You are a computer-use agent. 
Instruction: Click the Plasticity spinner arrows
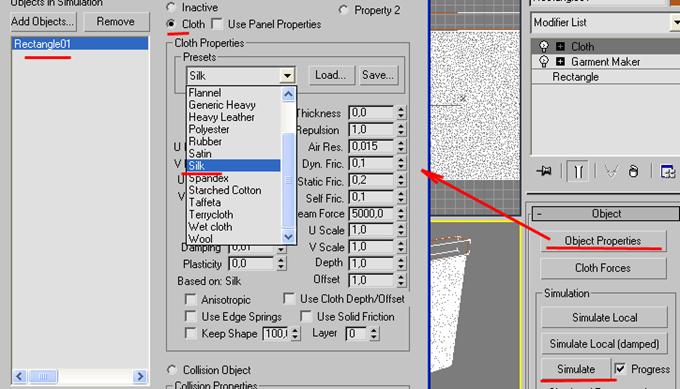(x=281, y=264)
